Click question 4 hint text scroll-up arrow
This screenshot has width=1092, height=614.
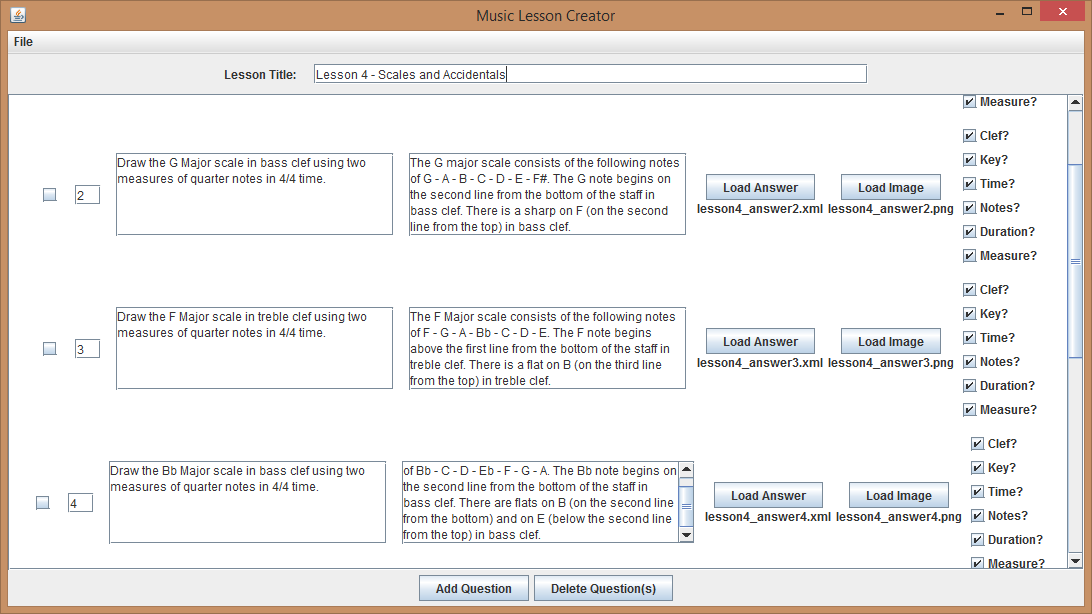pyautogui.click(x=686, y=469)
